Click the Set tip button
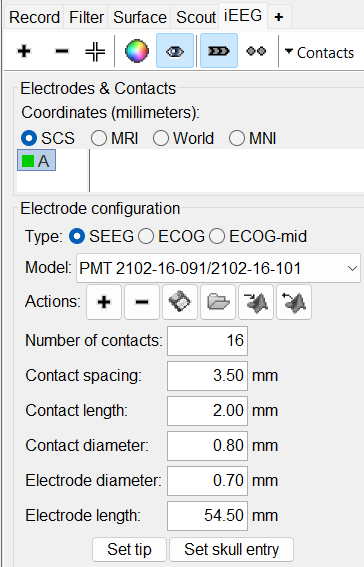The width and height of the screenshot is (364, 567). point(129,549)
